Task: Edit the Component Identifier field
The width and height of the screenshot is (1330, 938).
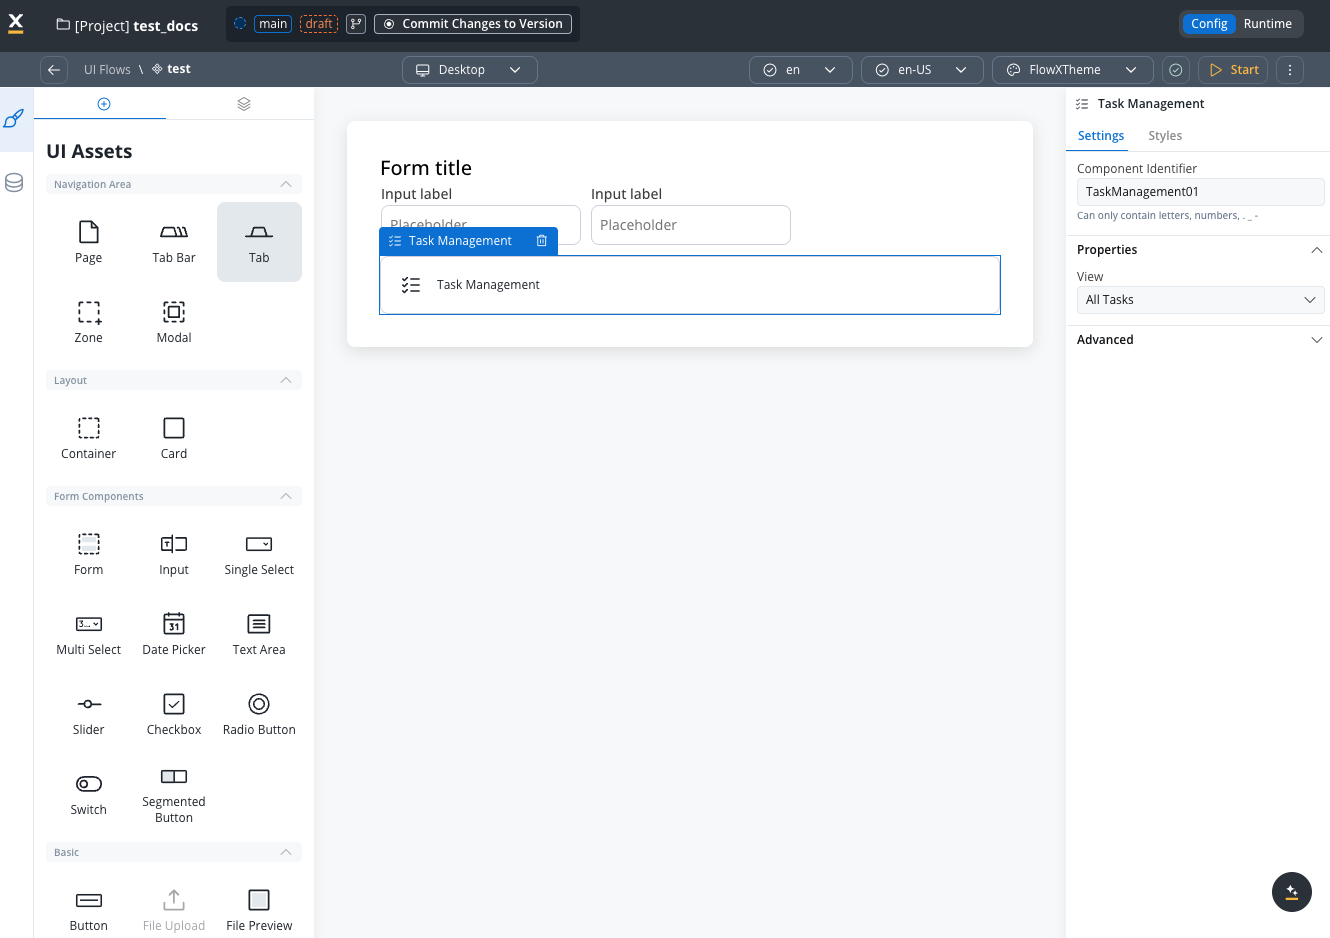Action: [x=1200, y=192]
